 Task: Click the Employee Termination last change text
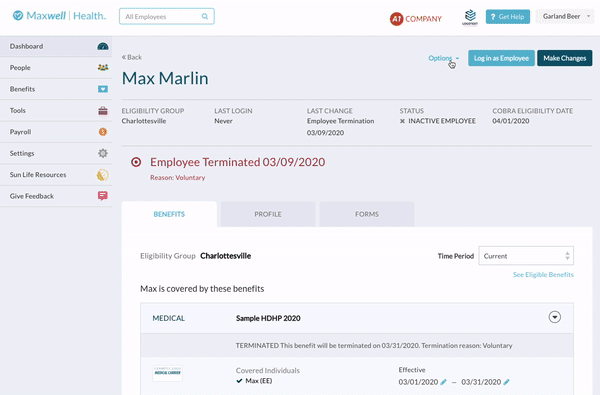(340, 121)
